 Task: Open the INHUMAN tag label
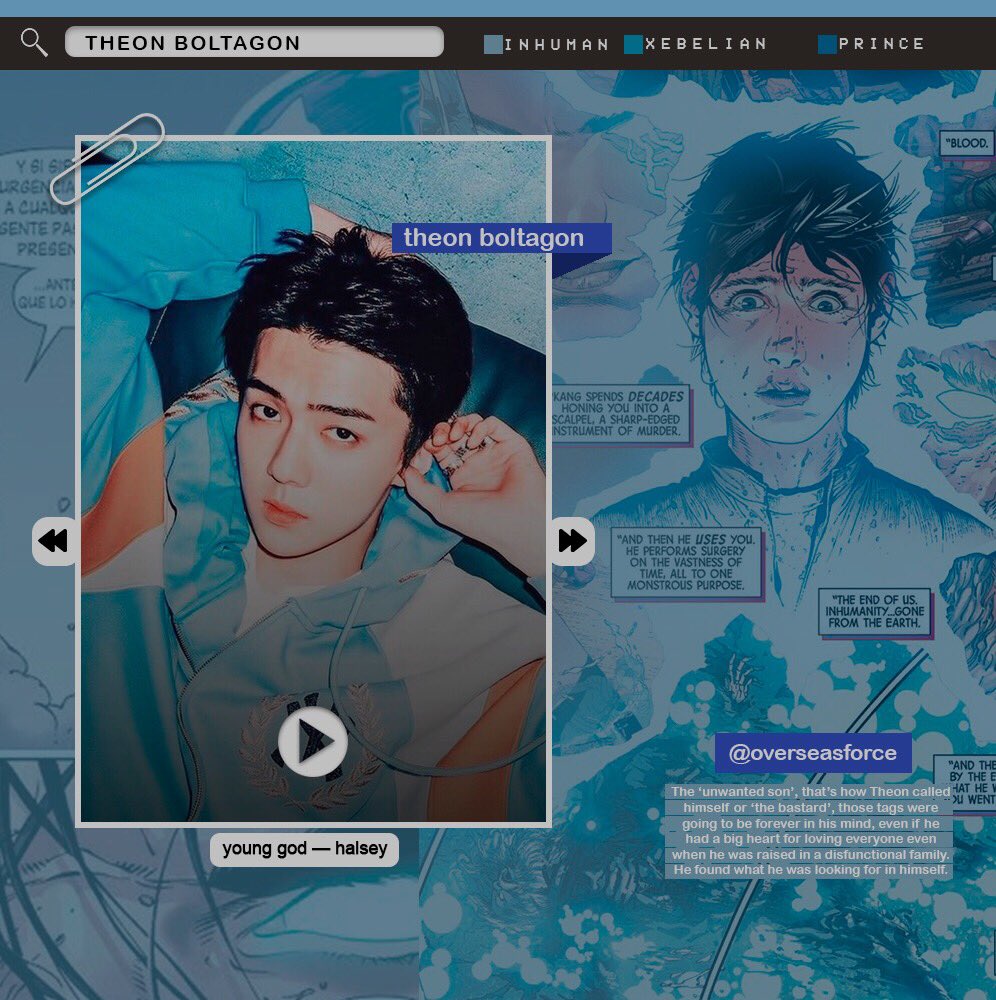click(x=557, y=45)
